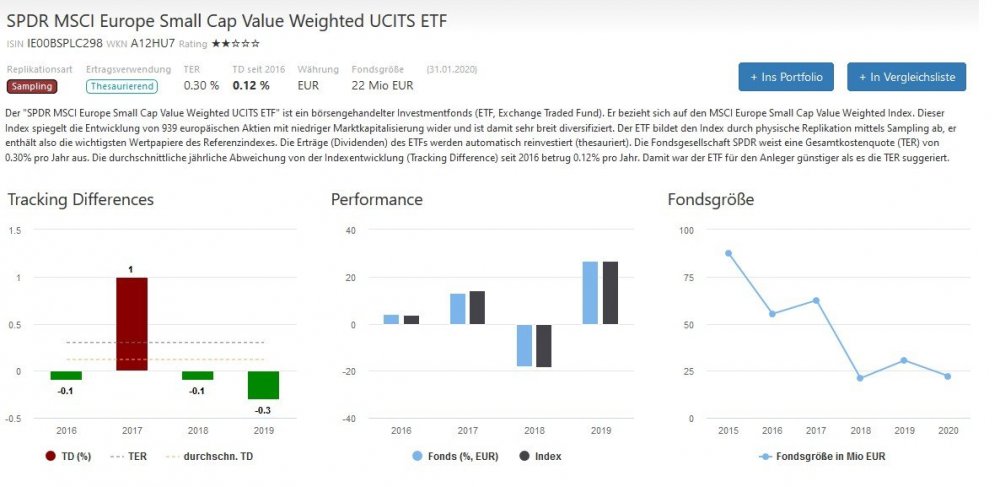Viewport: 1000px width, 487px height.
Task: Hide the Fonds (%, EUR) series legend
Action: click(x=457, y=456)
